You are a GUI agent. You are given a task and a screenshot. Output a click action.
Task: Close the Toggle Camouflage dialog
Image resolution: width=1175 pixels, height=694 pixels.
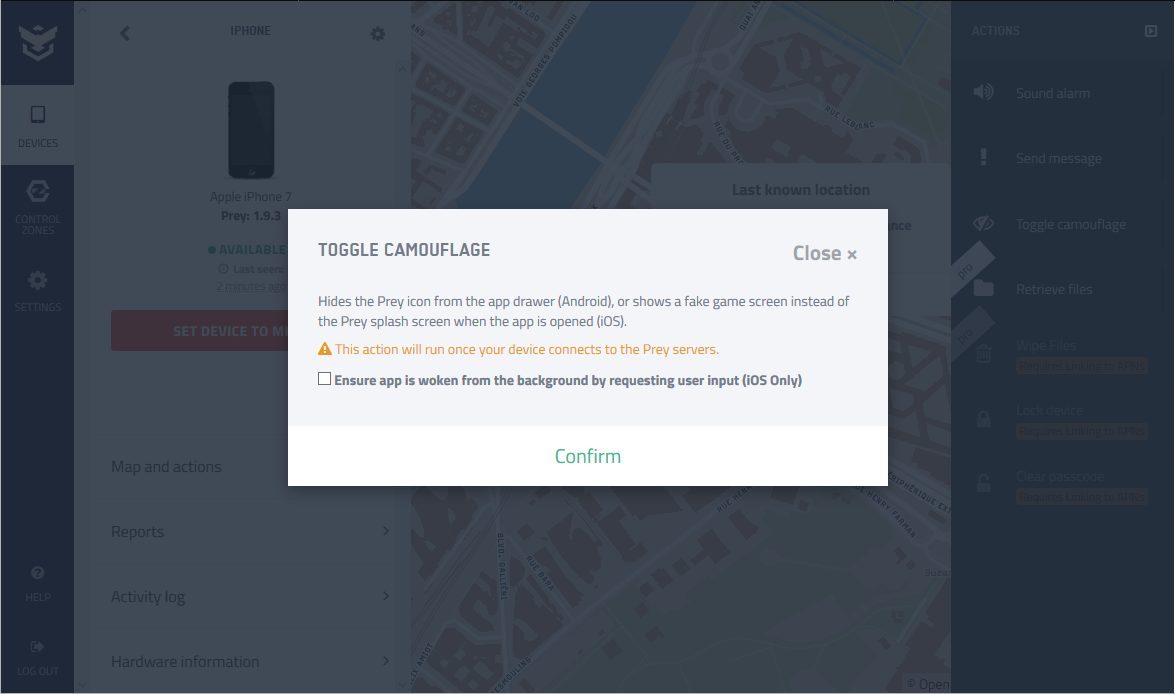(x=824, y=253)
